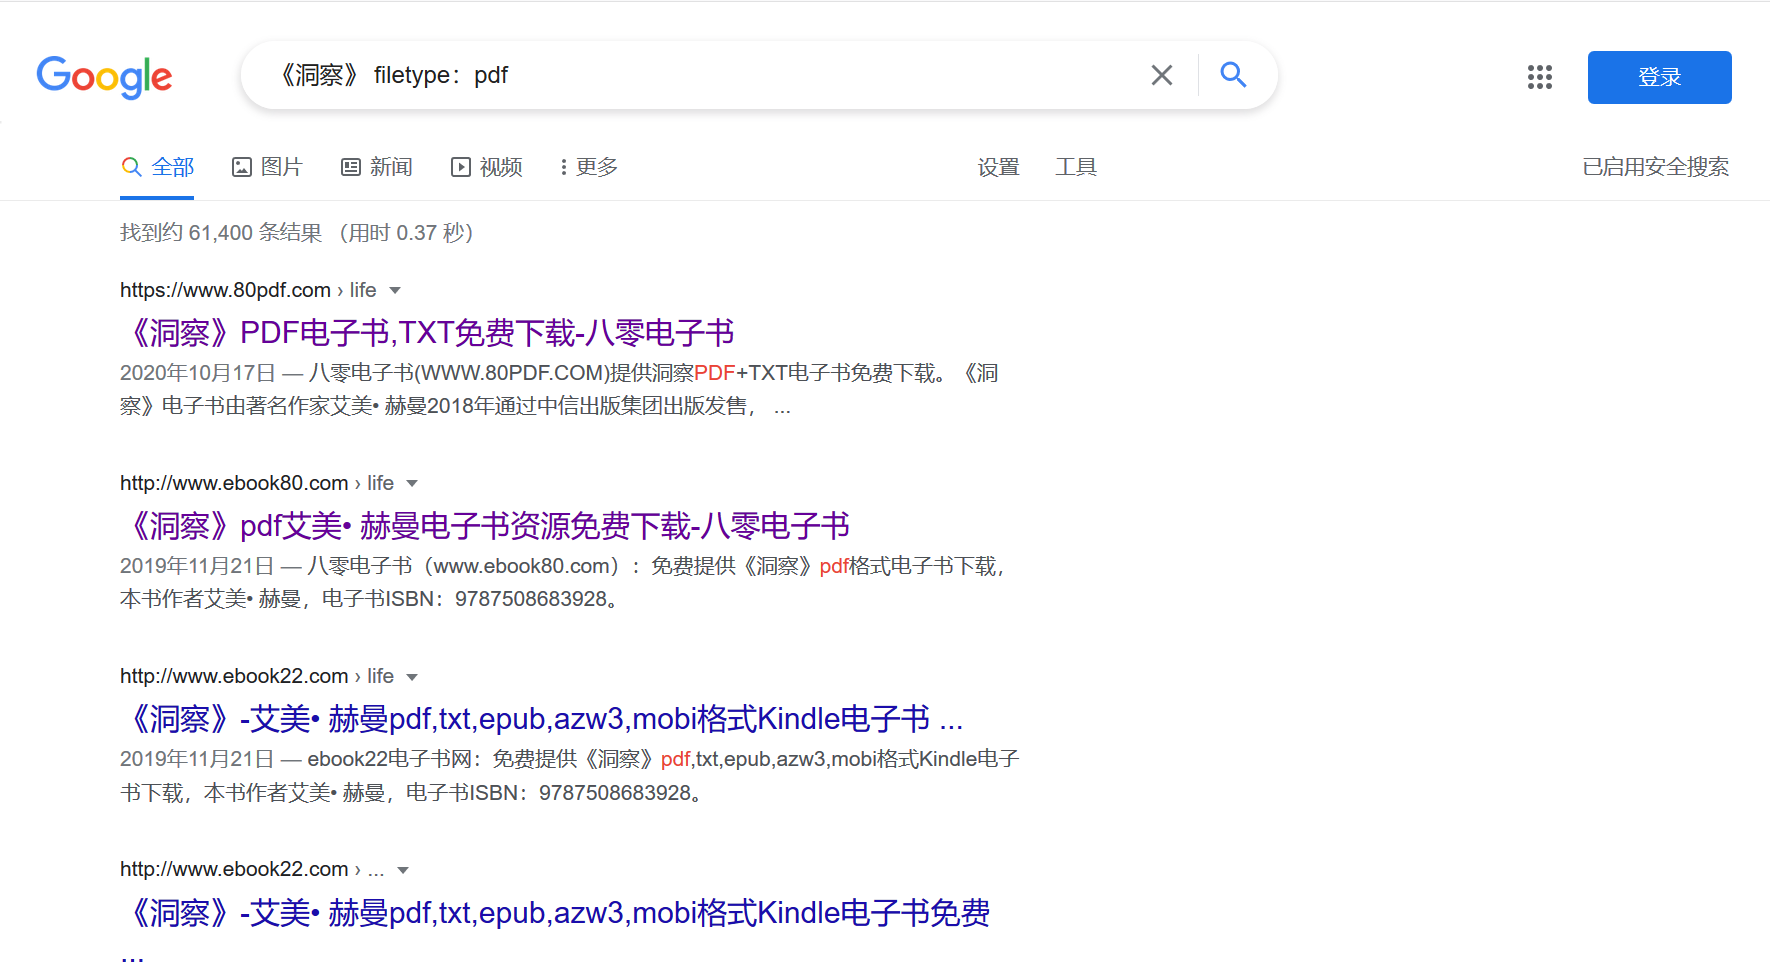Open the Google apps grid icon
This screenshot has height=973, width=1770.
[x=1538, y=77]
